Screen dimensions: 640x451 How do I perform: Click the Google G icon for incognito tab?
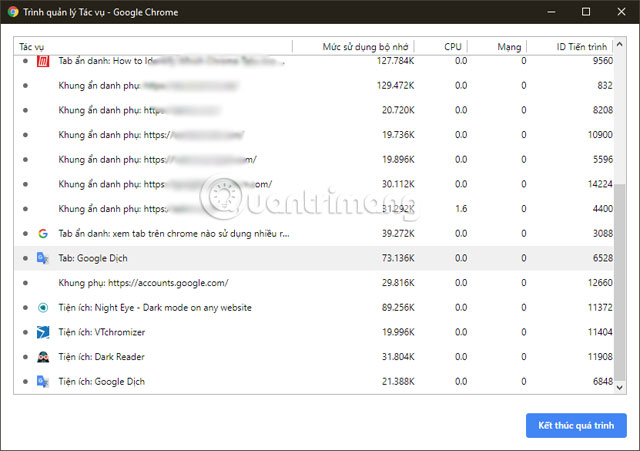click(x=43, y=233)
